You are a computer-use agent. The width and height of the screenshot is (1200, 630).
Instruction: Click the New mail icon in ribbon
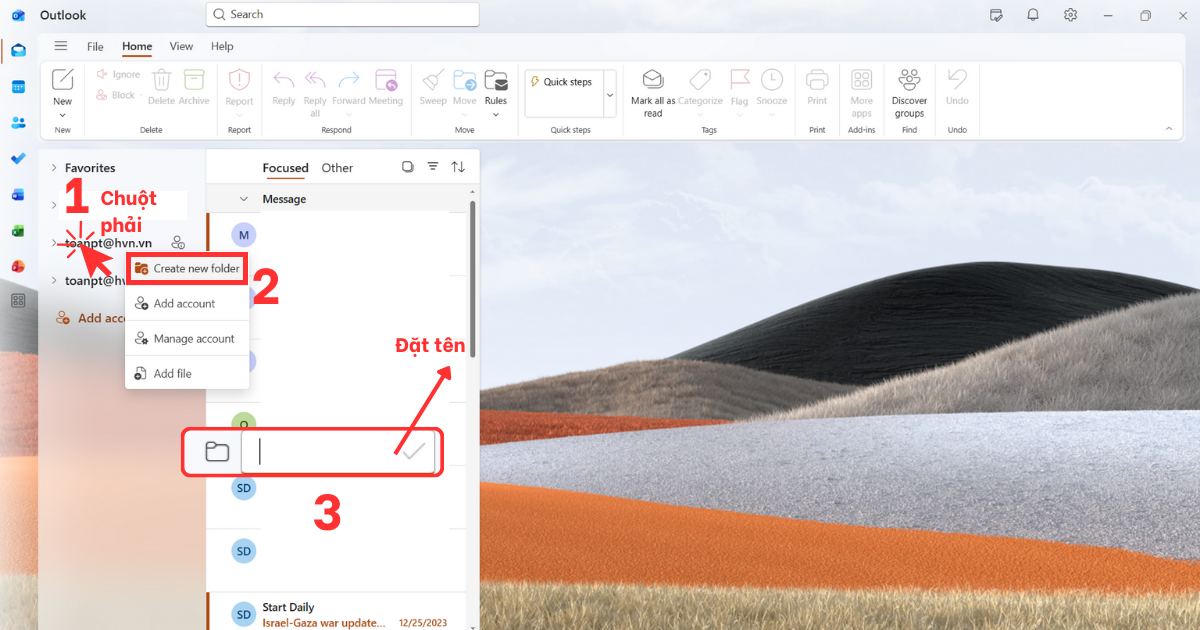click(x=62, y=81)
